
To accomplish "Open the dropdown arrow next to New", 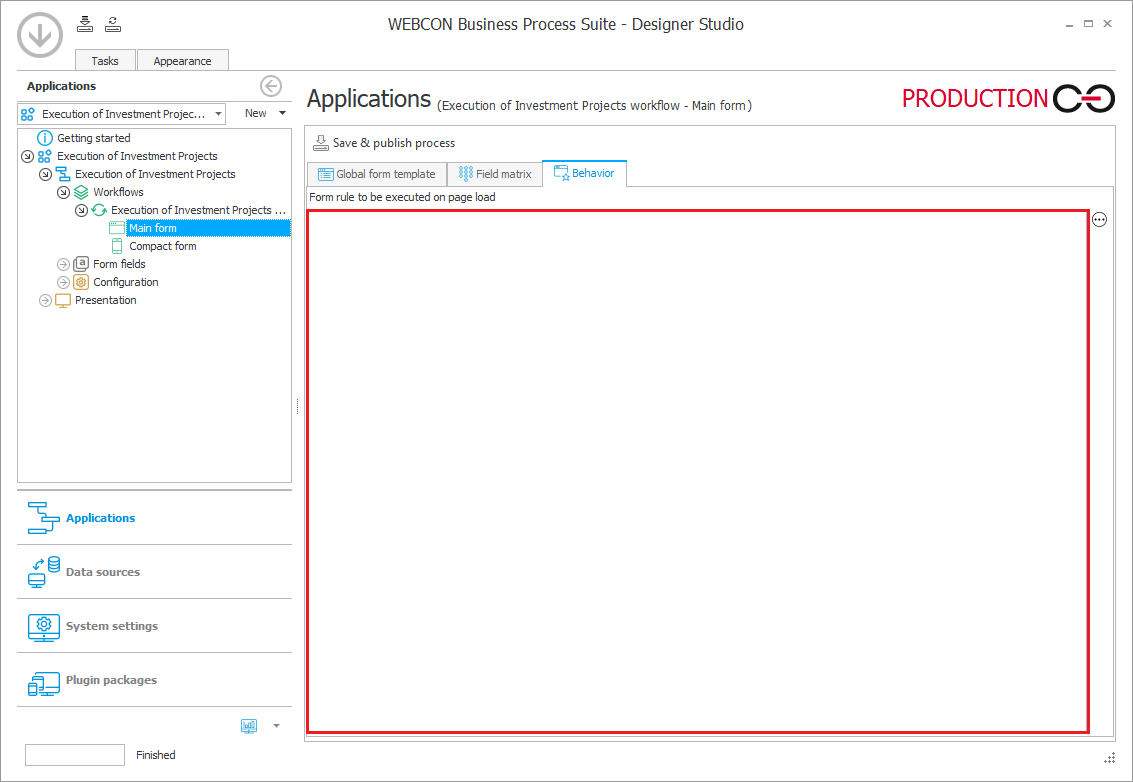I will 283,113.
